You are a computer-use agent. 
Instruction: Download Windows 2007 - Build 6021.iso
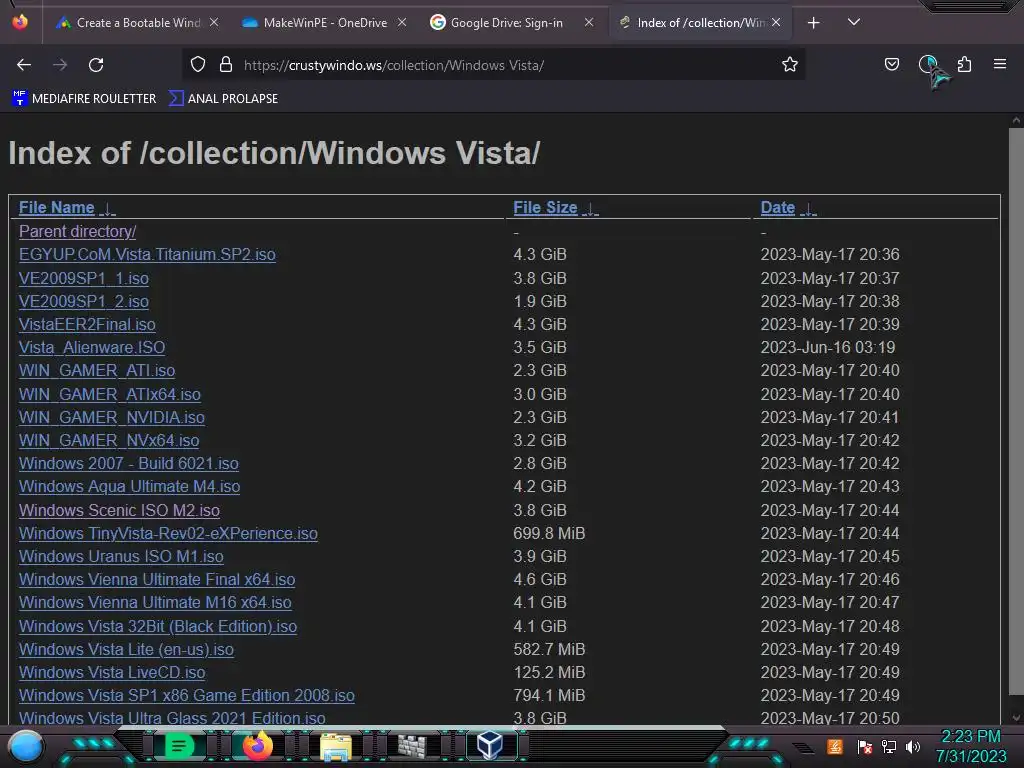129,464
